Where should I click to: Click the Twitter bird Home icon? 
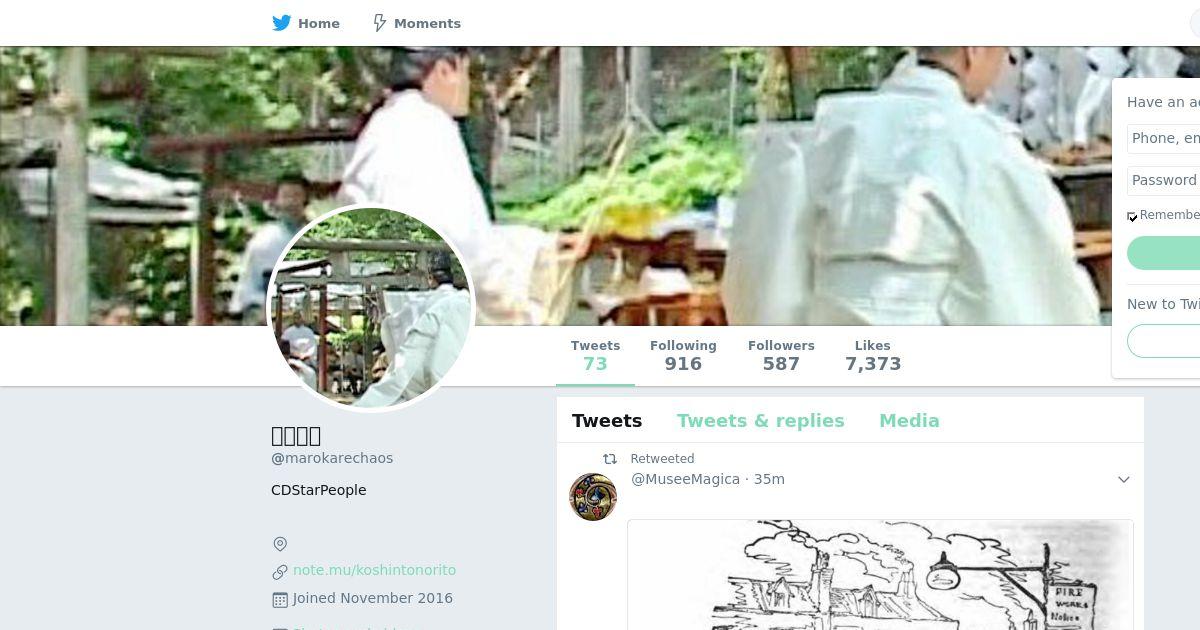pyautogui.click(x=282, y=23)
